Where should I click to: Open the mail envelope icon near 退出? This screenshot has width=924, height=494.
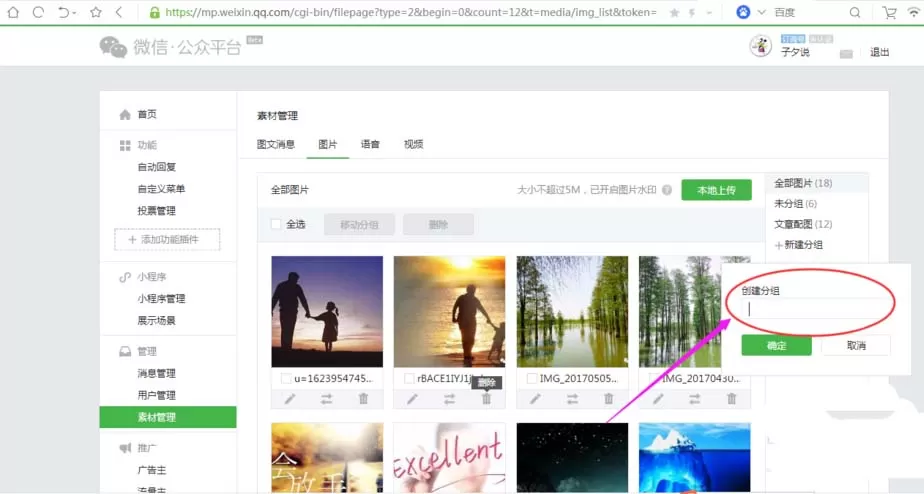846,54
